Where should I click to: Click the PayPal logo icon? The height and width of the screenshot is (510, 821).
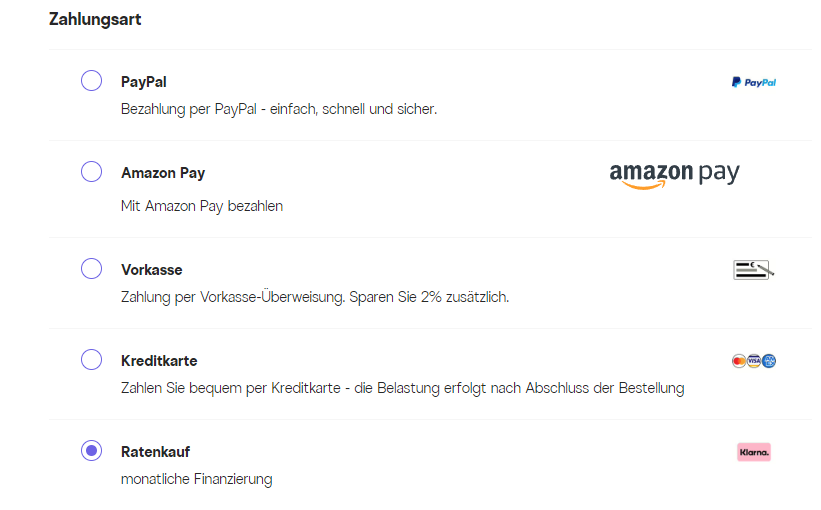coord(753,82)
